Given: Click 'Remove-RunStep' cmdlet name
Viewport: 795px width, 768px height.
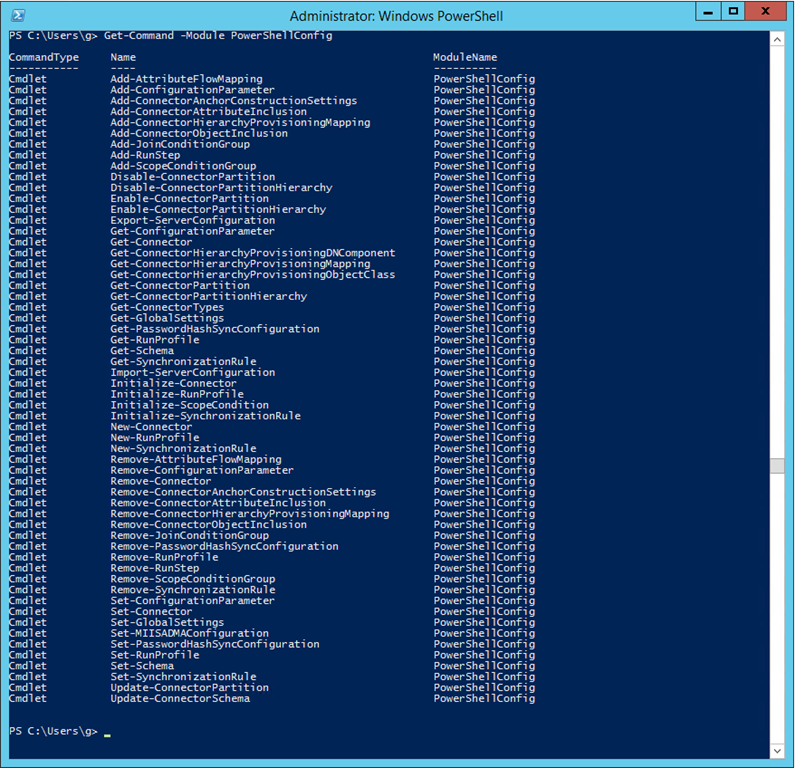Looking at the screenshot, I should click(x=155, y=569).
